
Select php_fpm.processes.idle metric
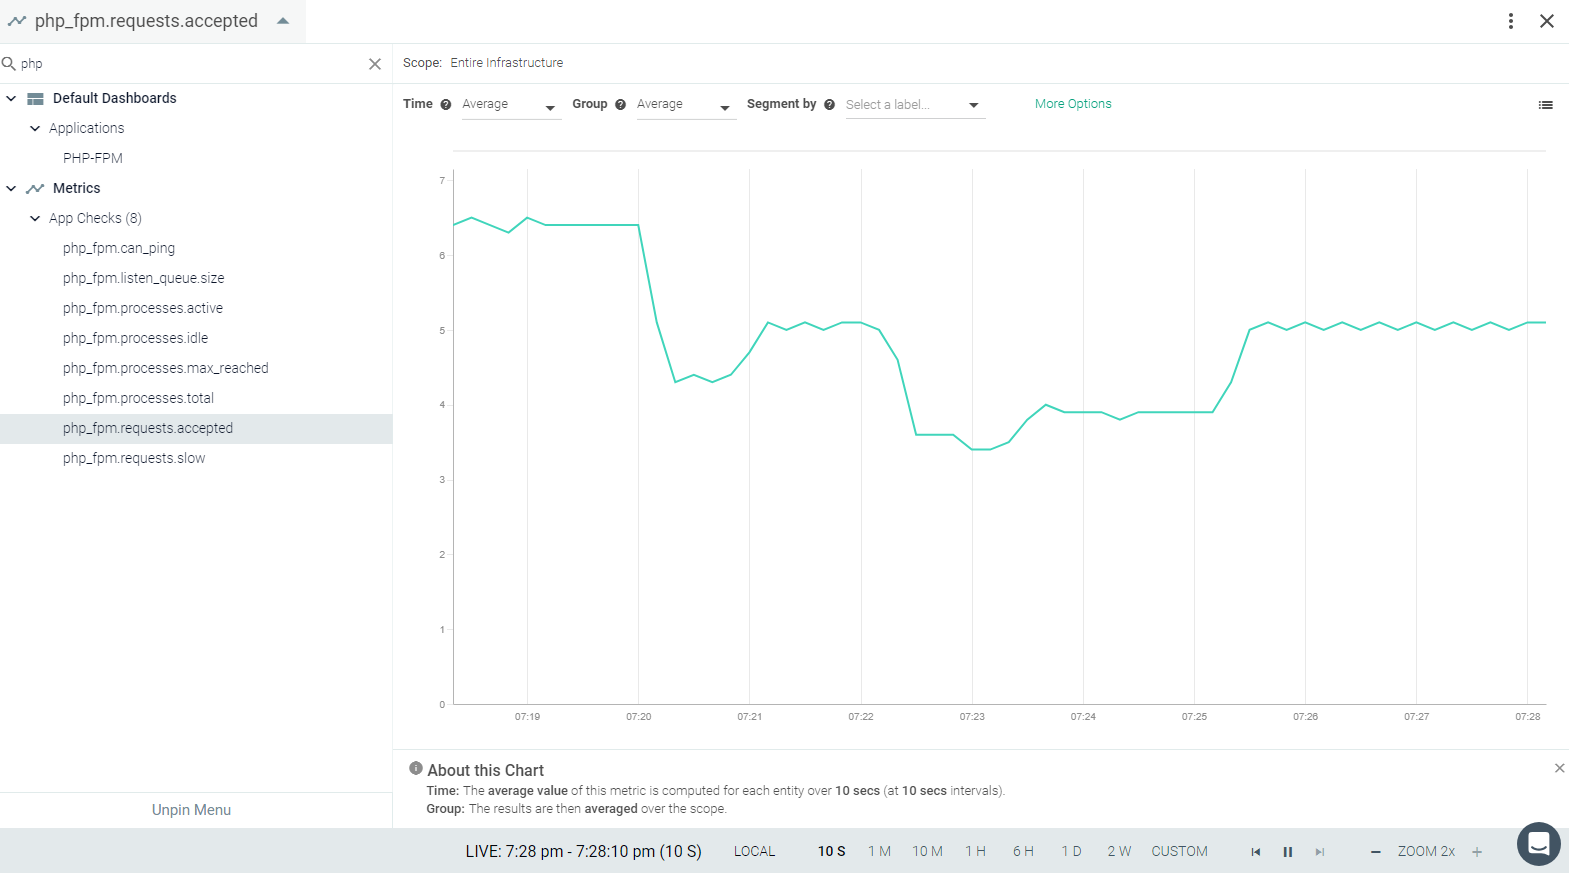tap(135, 338)
